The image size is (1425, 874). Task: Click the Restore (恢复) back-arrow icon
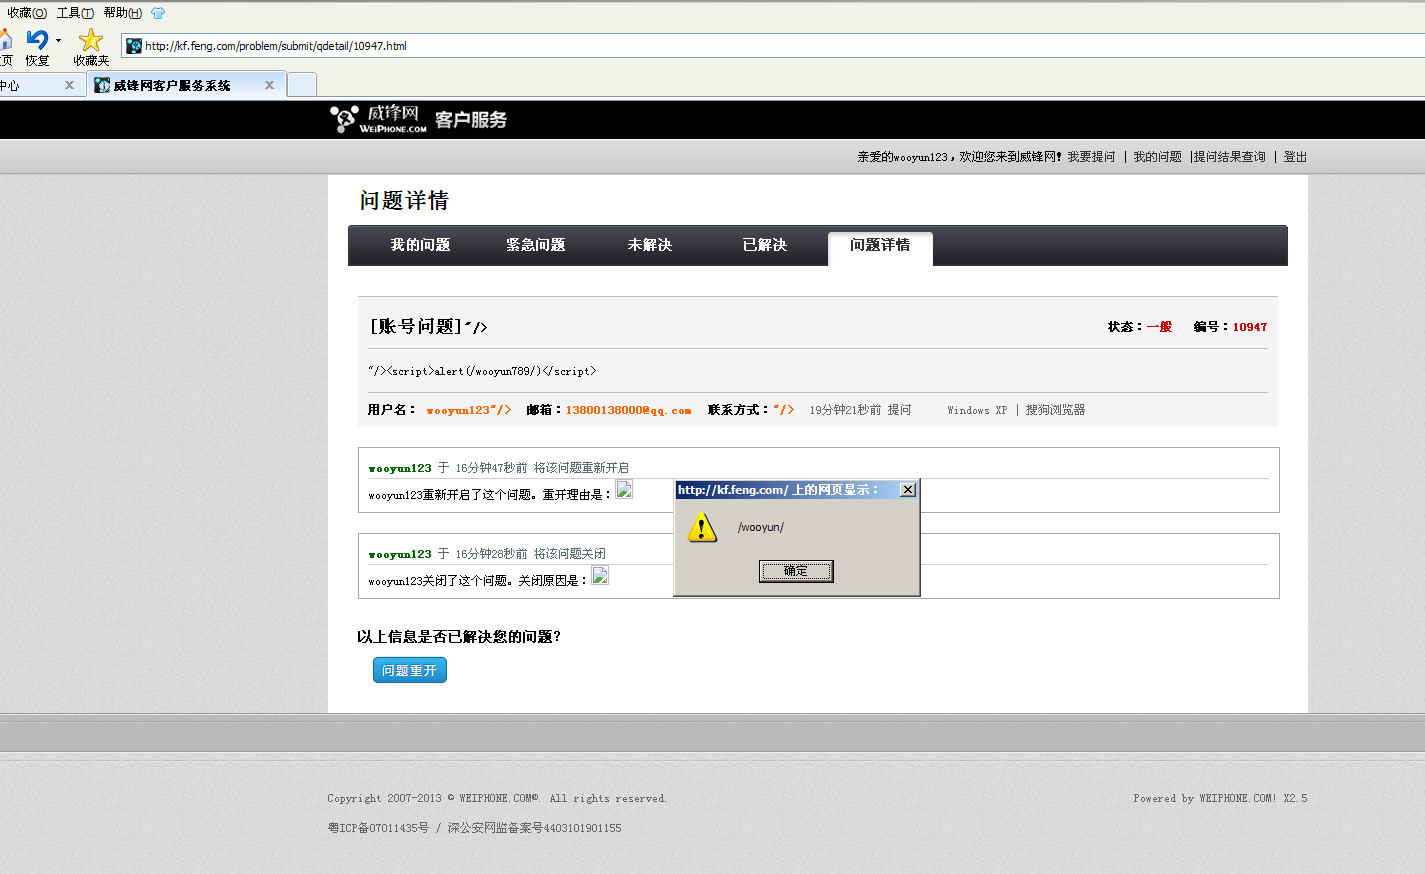(37, 40)
